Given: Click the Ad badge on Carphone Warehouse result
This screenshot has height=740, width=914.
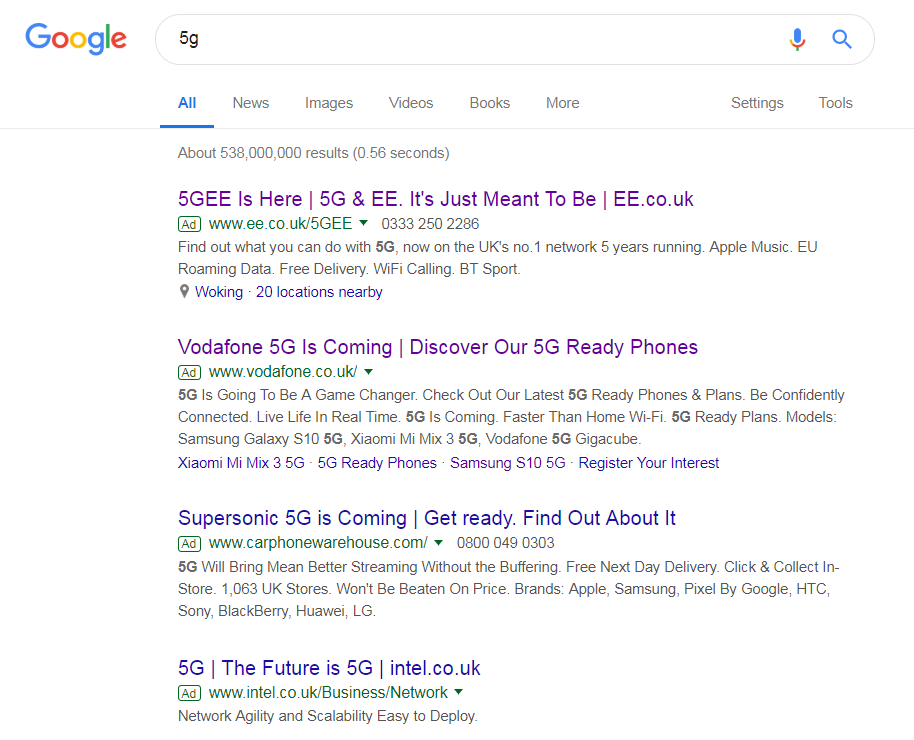Looking at the screenshot, I should tap(189, 543).
